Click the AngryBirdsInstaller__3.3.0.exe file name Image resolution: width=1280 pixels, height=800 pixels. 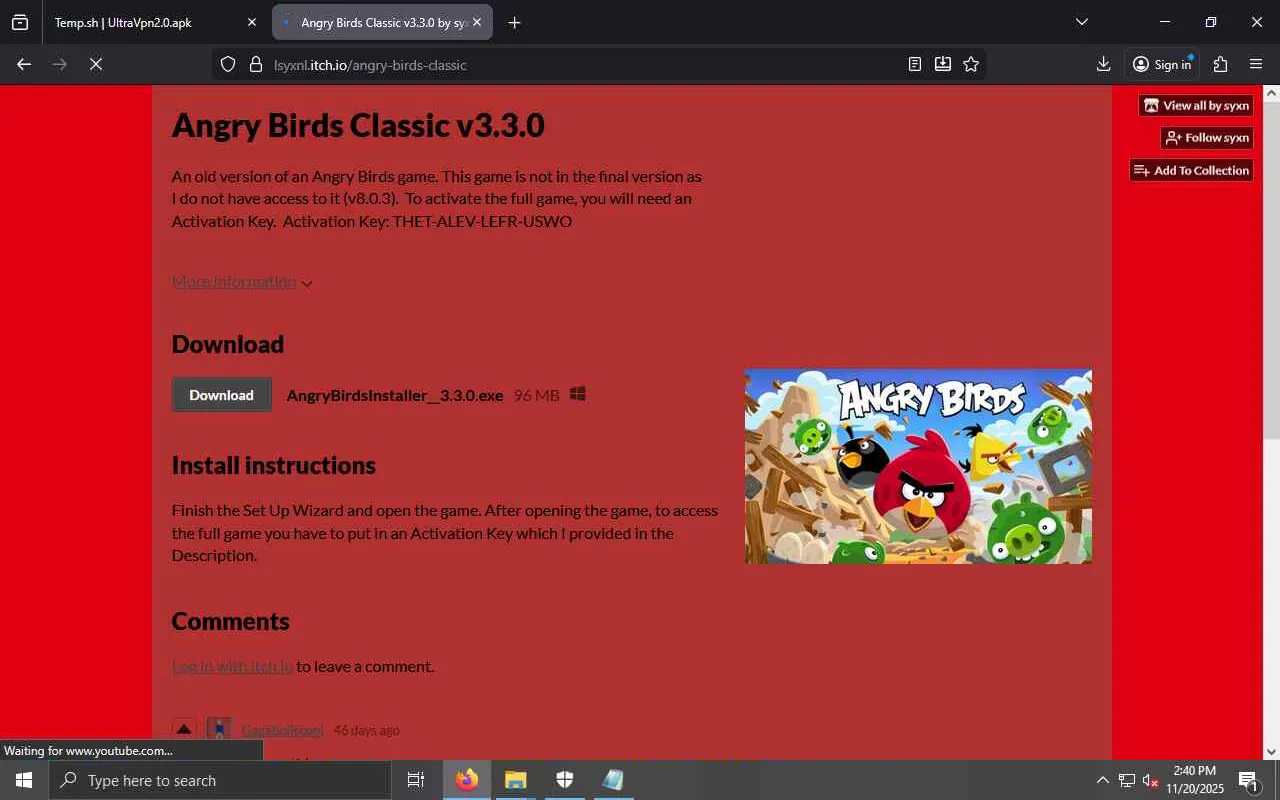click(395, 395)
